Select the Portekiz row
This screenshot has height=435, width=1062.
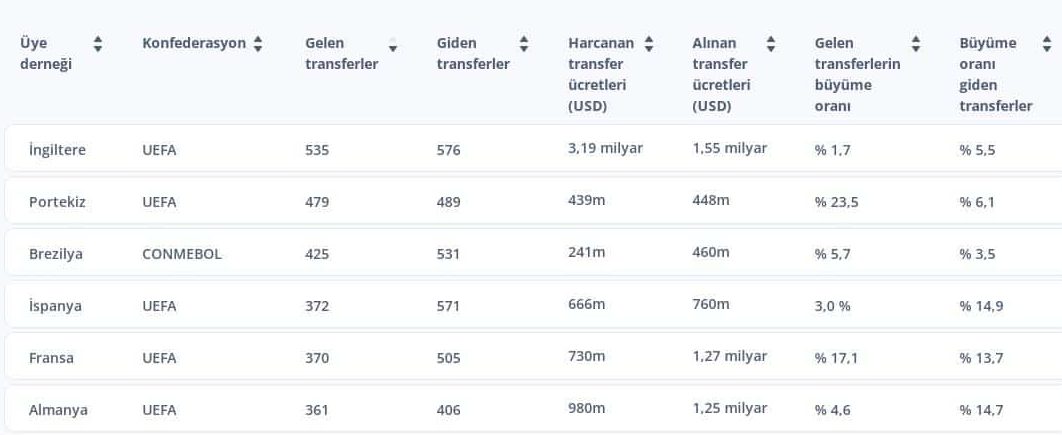533,201
